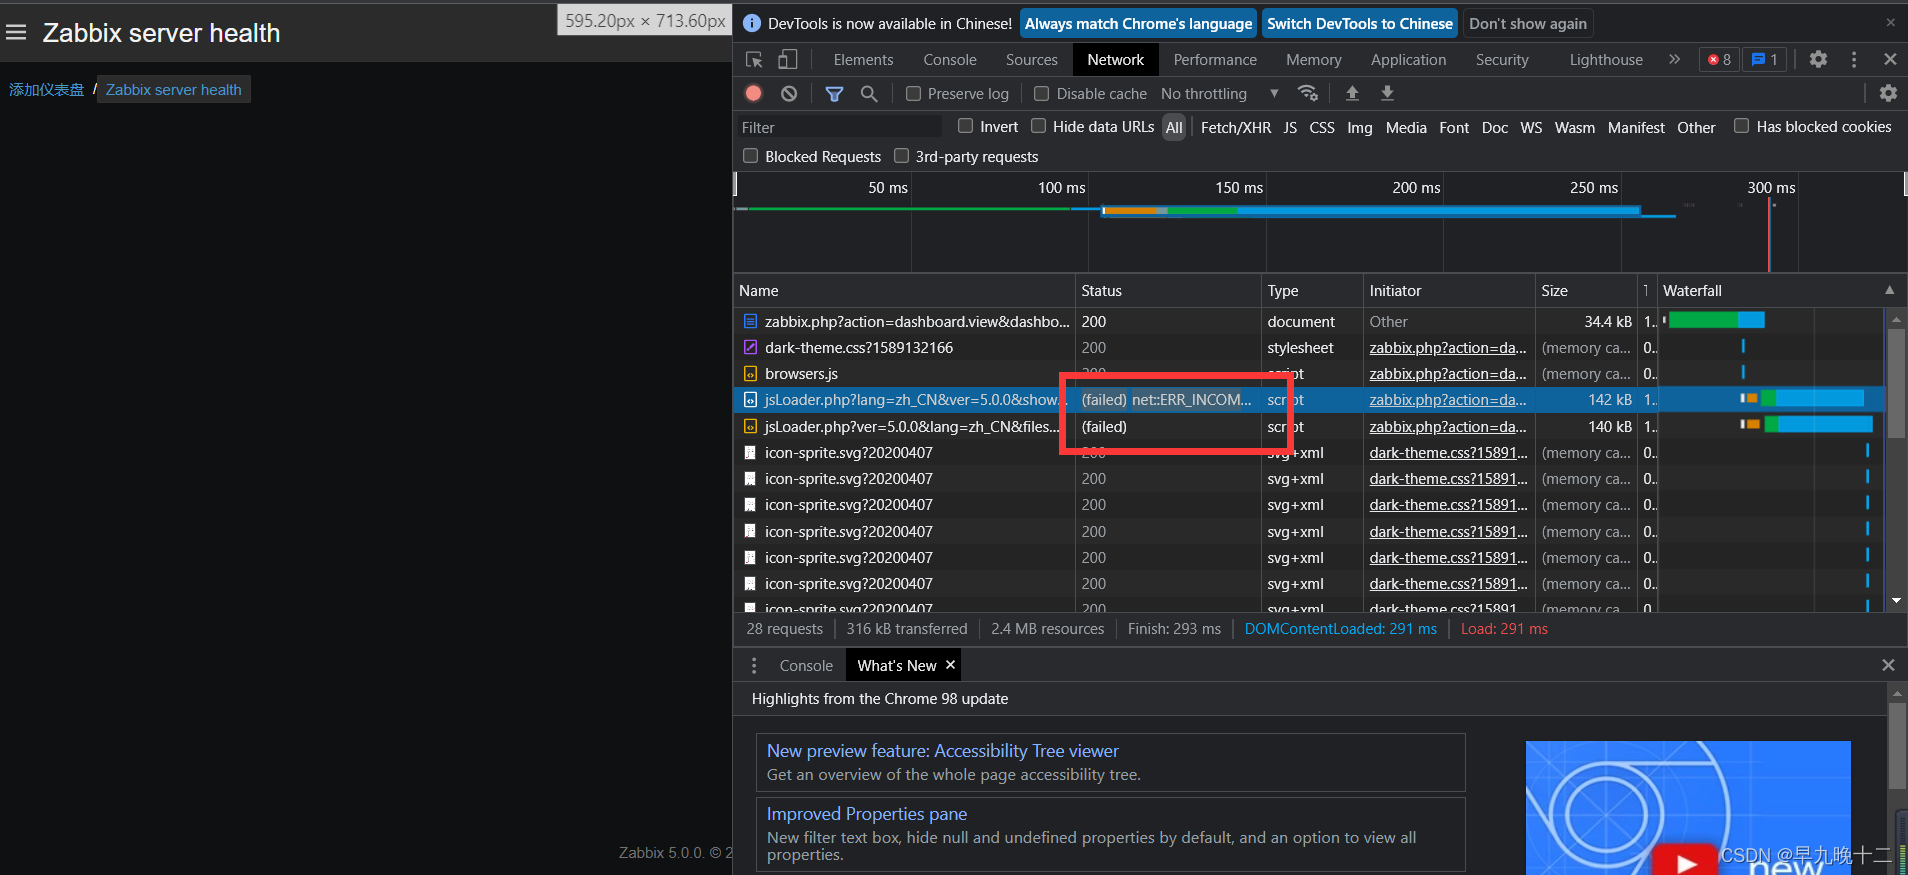This screenshot has height=875, width=1908.
Task: Open the No throttling dropdown
Action: click(x=1219, y=93)
